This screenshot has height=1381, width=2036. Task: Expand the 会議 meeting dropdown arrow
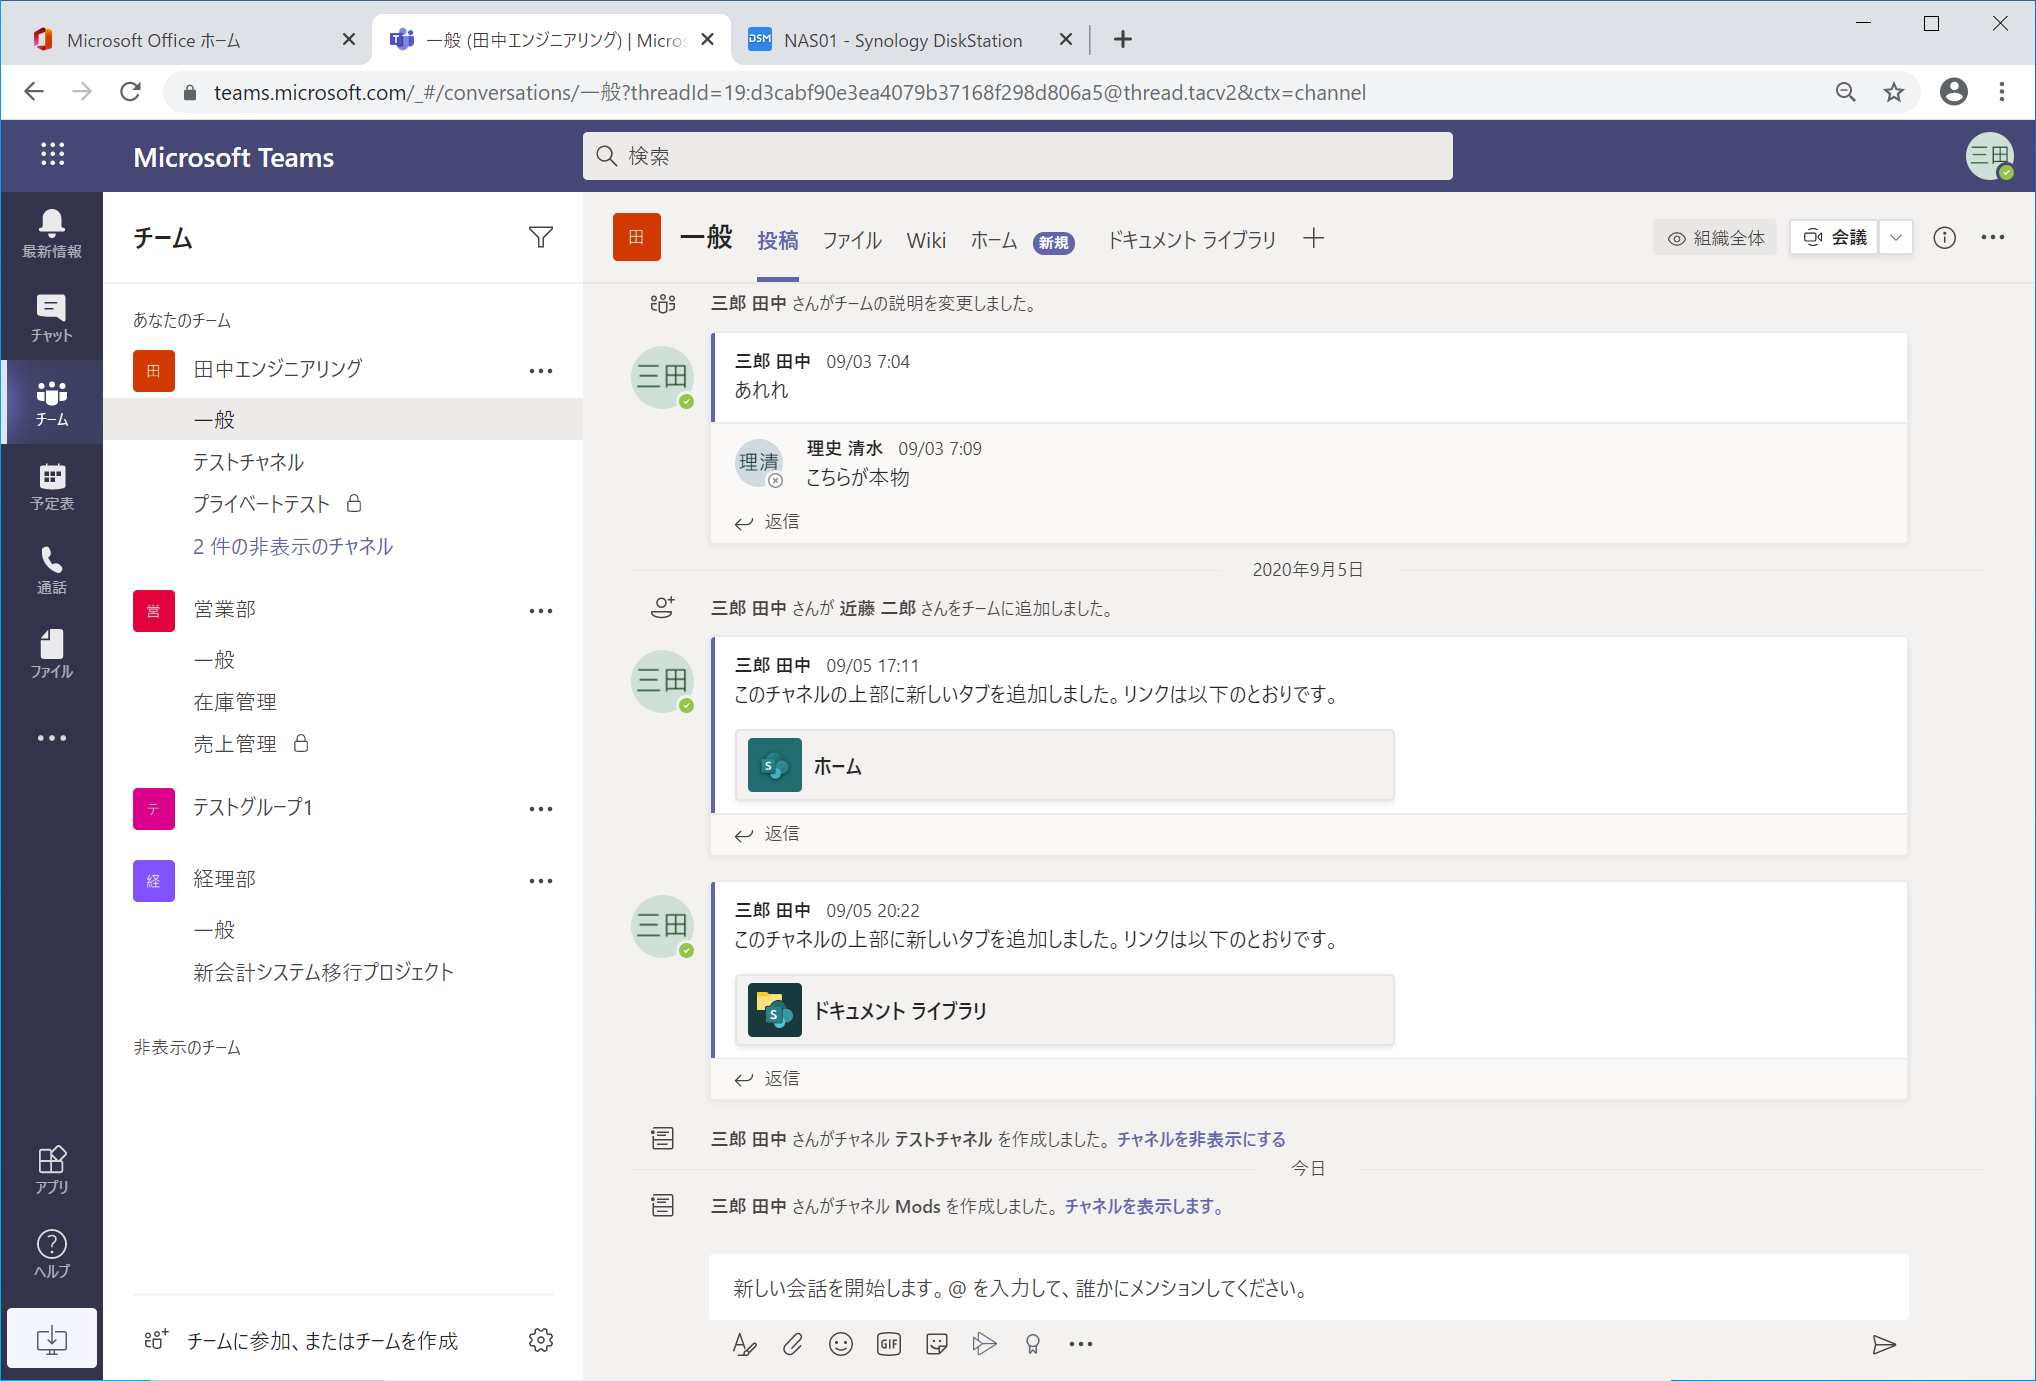point(1895,237)
